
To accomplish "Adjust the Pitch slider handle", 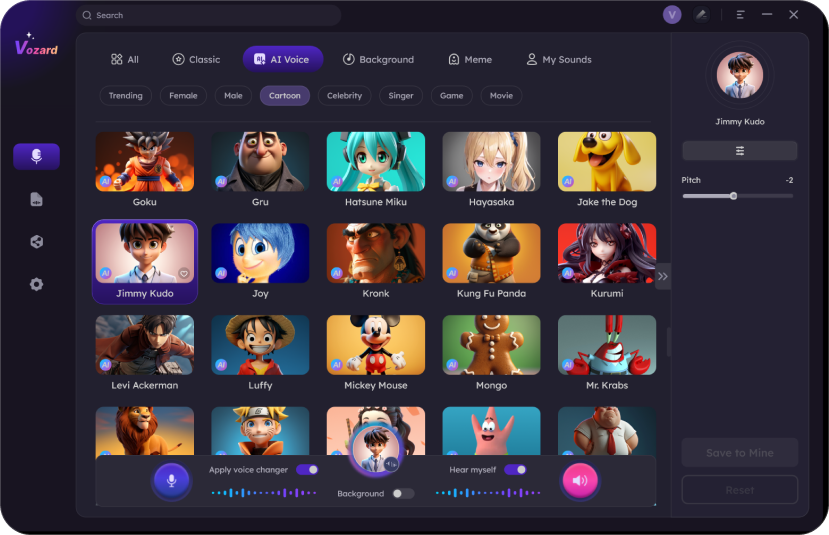I will (x=733, y=196).
